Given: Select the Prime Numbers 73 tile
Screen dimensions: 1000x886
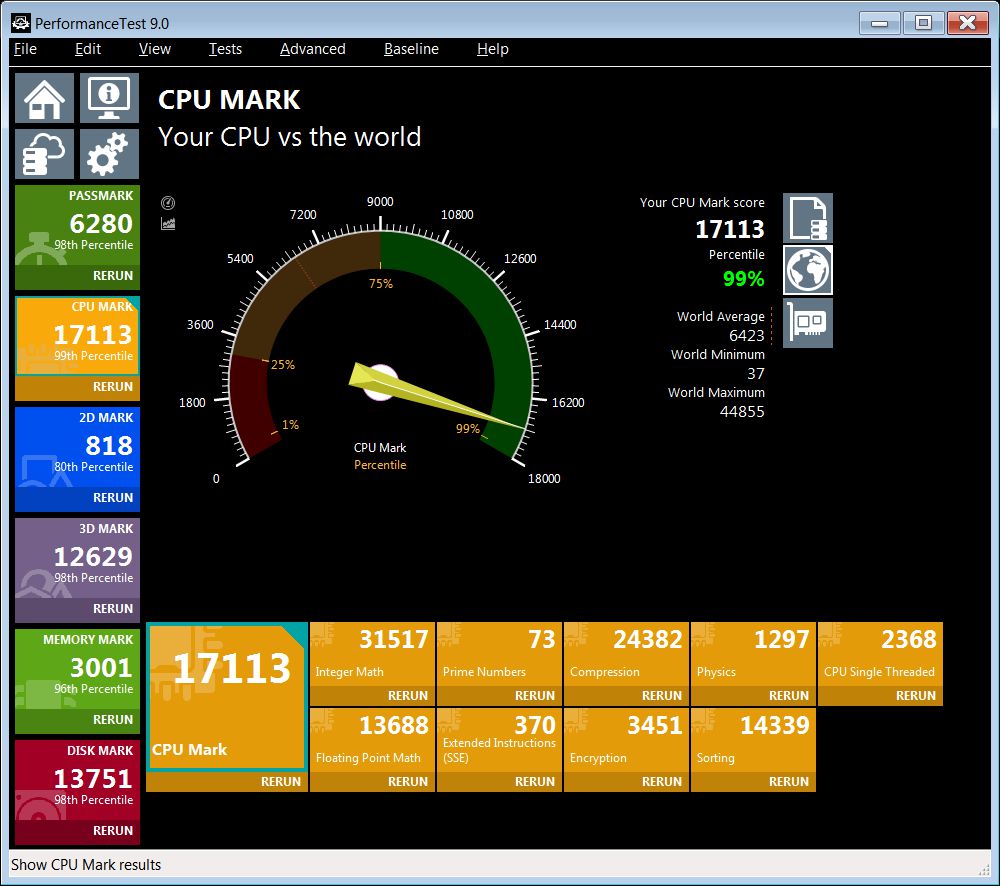Looking at the screenshot, I should [x=499, y=654].
